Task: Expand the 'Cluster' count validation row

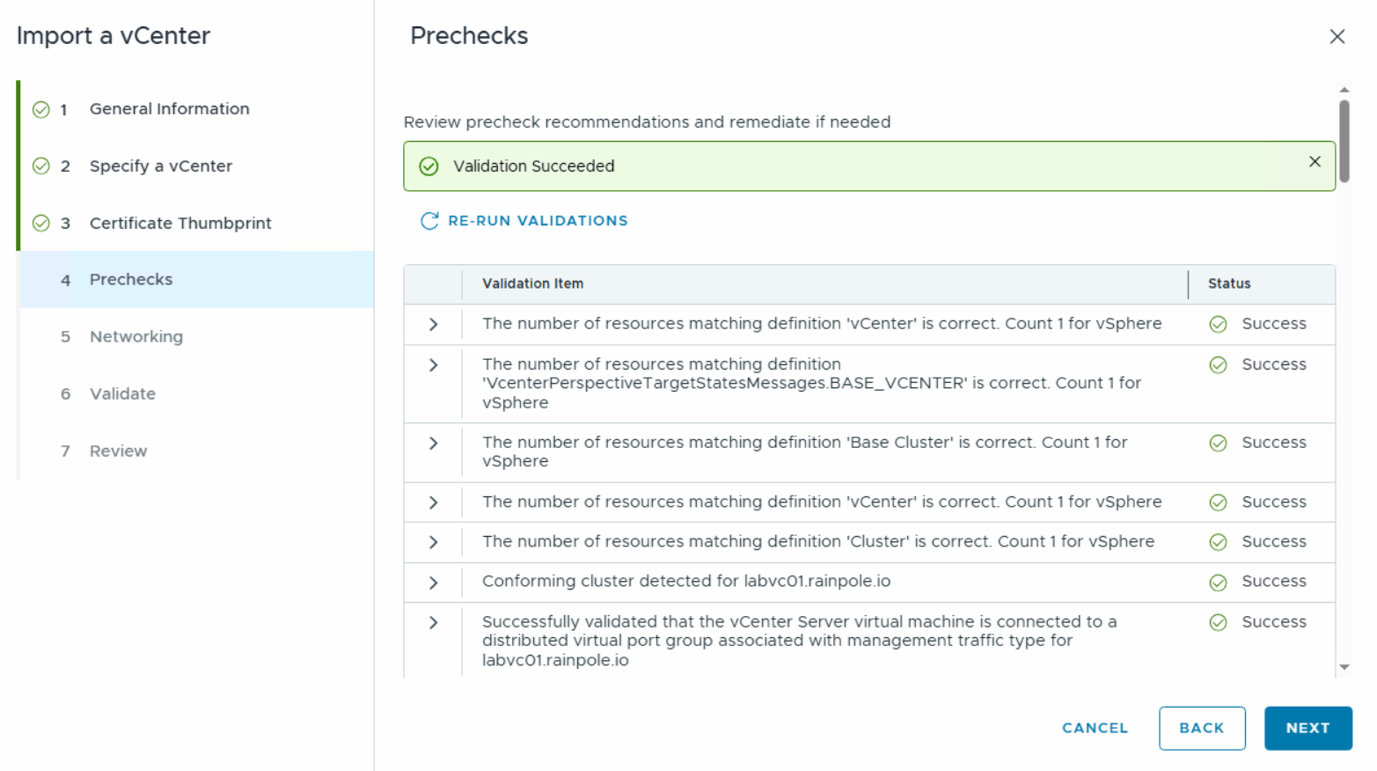Action: tap(433, 542)
